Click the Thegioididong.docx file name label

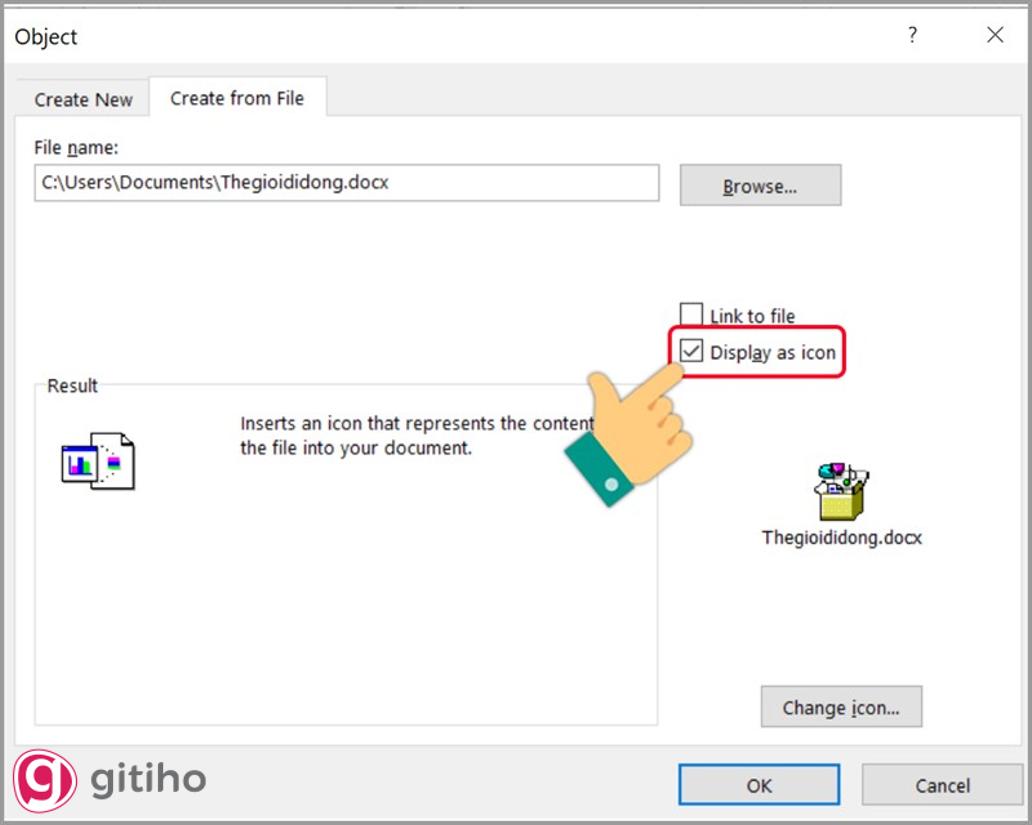tap(842, 537)
